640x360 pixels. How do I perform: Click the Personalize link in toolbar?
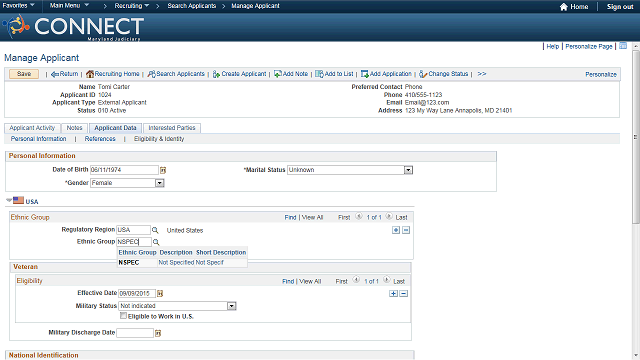[601, 74]
